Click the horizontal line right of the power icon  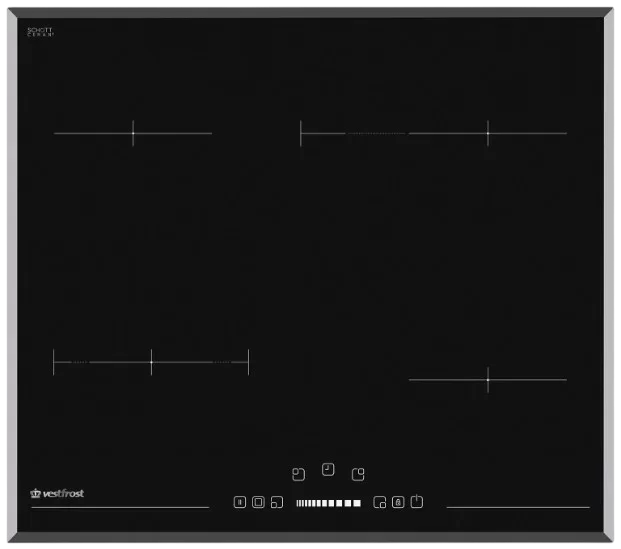pyautogui.click(x=517, y=507)
